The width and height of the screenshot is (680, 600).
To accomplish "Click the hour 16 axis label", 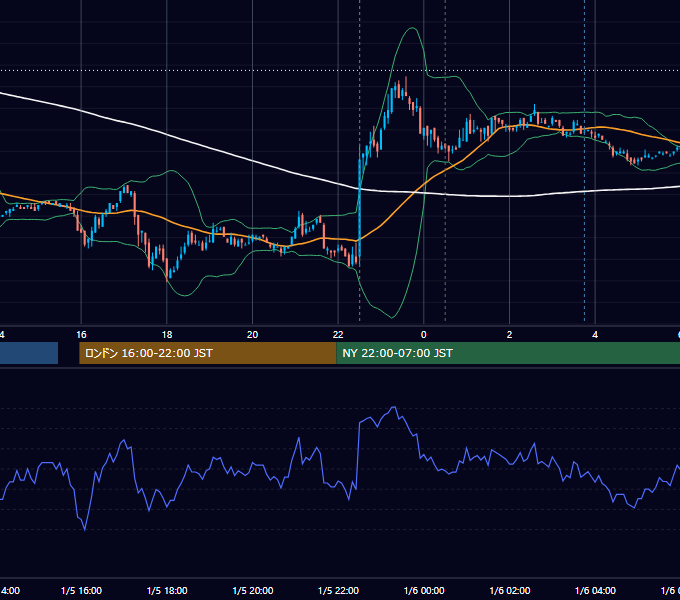I will pos(81,334).
